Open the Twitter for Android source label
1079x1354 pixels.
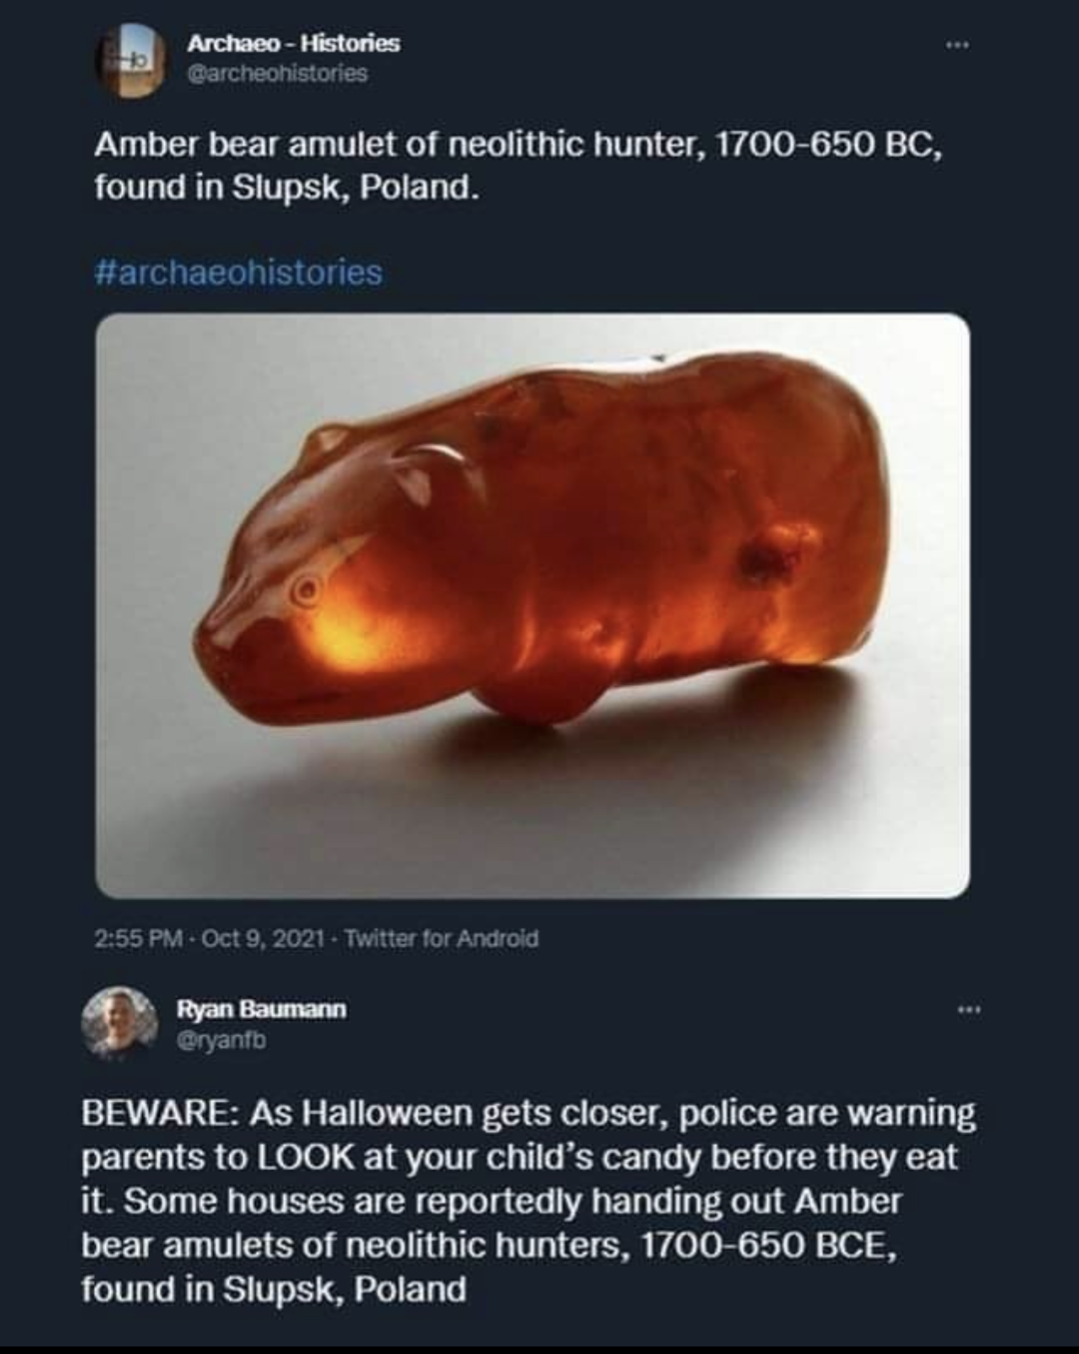tap(440, 939)
